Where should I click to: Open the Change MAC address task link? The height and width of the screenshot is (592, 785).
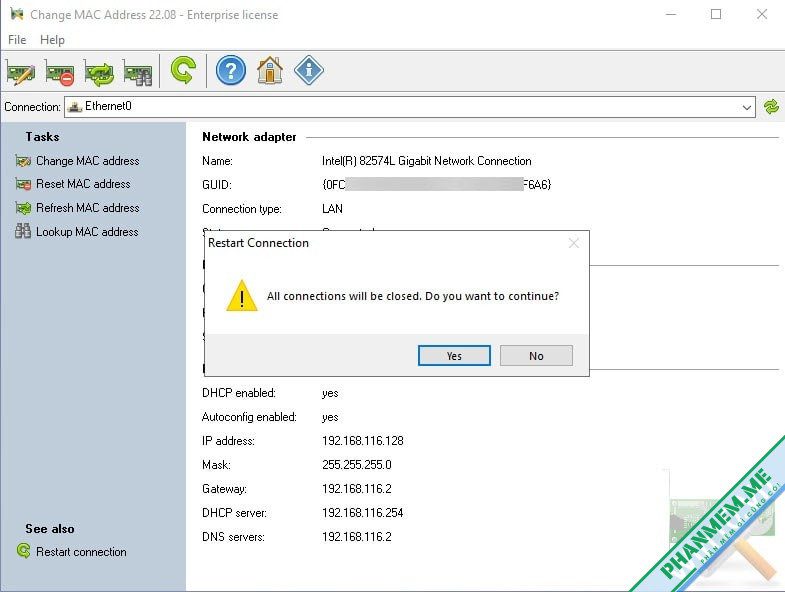[x=88, y=161]
